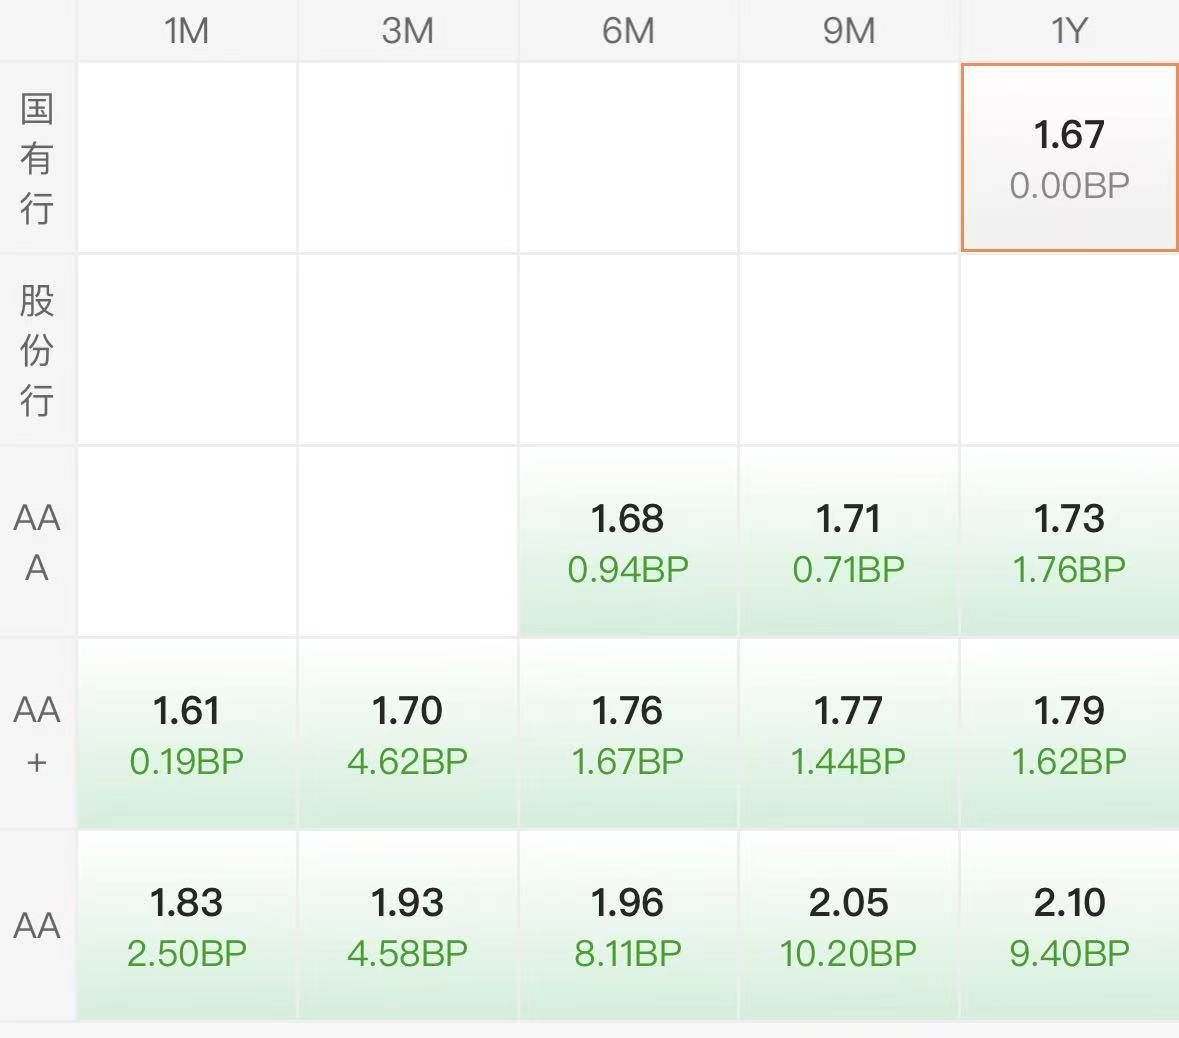Select the 9M column header
The height and width of the screenshot is (1038, 1179).
pyautogui.click(x=849, y=31)
